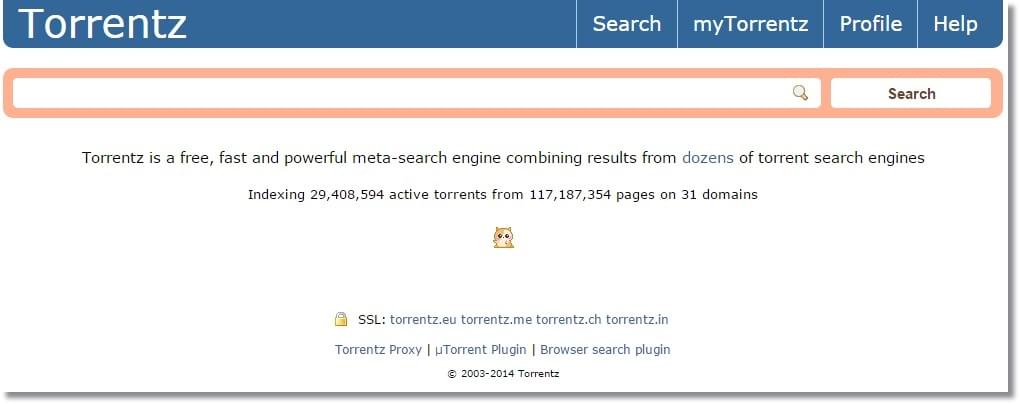Open the torrentz.in SSL link
Viewport: 1020px width, 404px height.
[637, 319]
